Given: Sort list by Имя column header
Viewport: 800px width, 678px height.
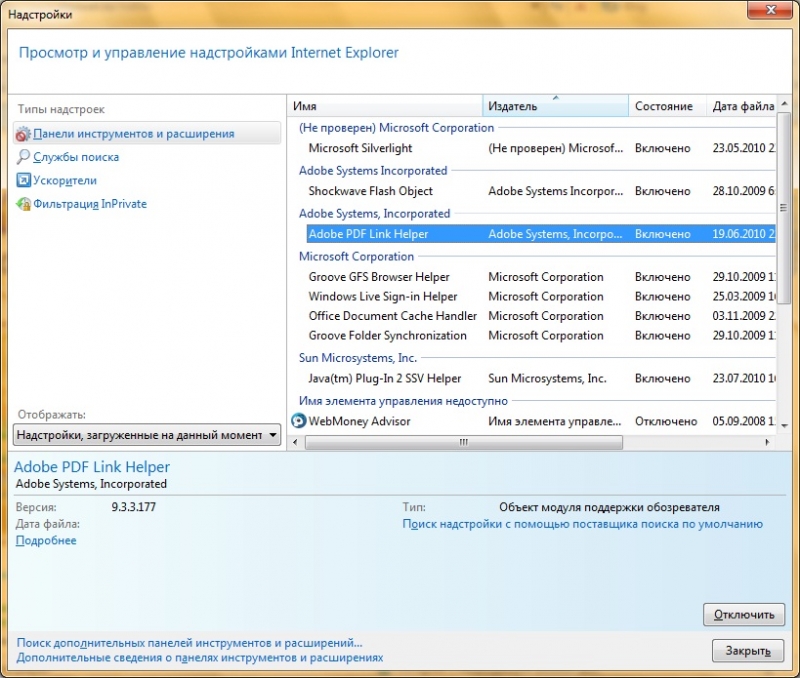Looking at the screenshot, I should pos(385,106).
